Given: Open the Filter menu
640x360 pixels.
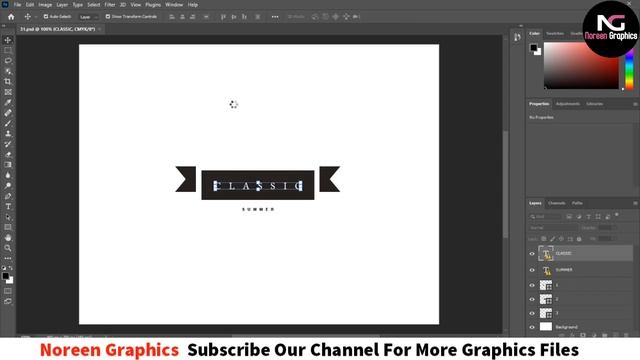Looking at the screenshot, I should tap(110, 5).
